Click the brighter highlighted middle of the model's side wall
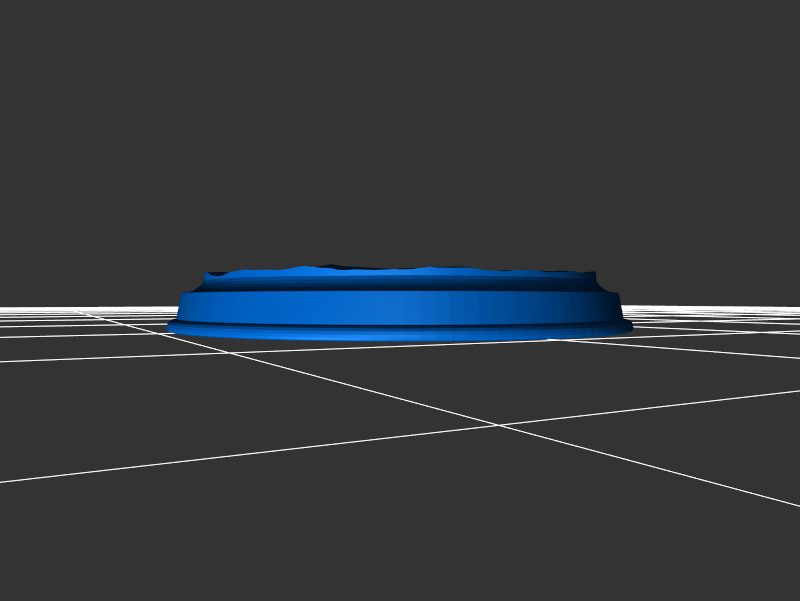800x601 pixels. point(420,308)
